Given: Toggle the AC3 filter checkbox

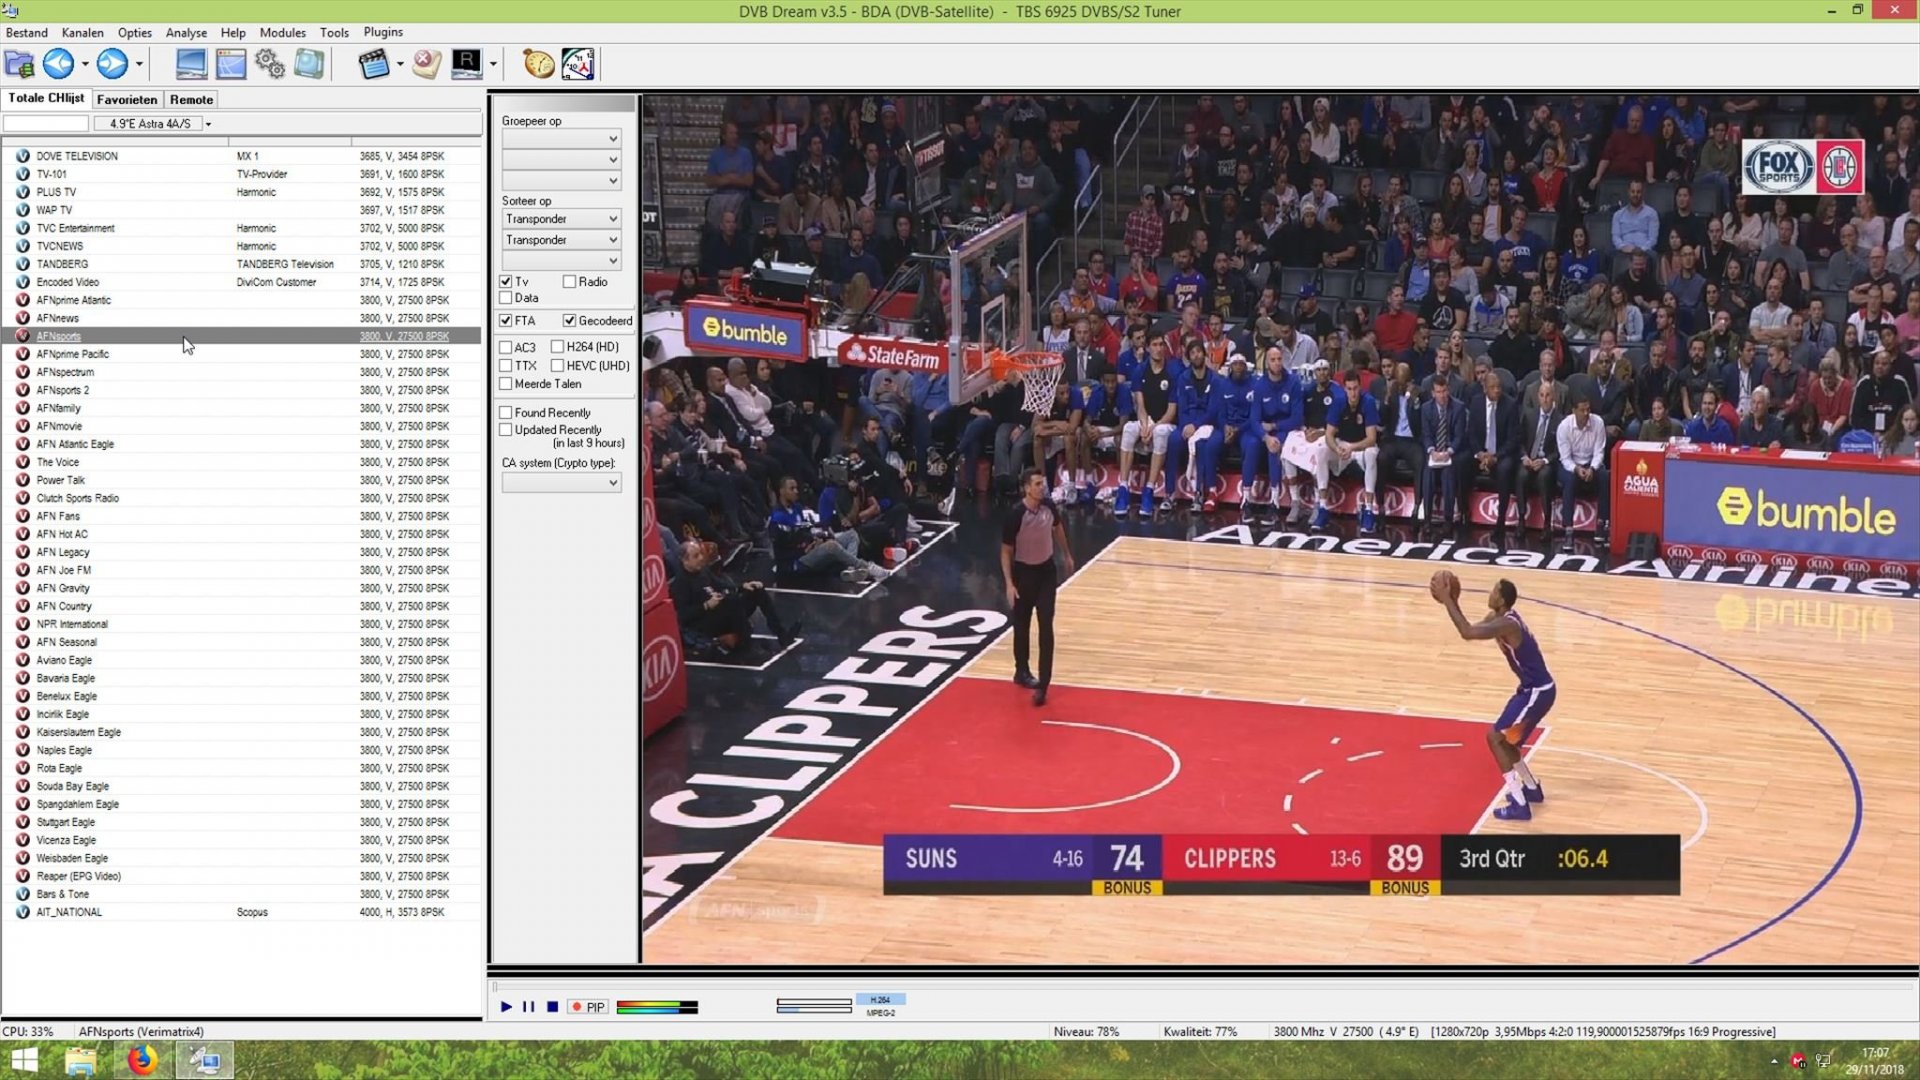Looking at the screenshot, I should [x=507, y=347].
